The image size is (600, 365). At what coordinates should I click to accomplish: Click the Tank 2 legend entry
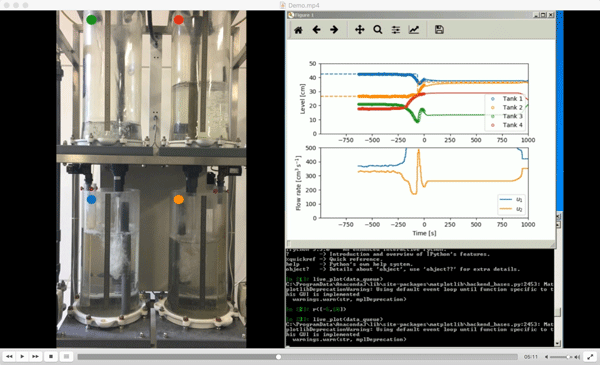pyautogui.click(x=506, y=108)
